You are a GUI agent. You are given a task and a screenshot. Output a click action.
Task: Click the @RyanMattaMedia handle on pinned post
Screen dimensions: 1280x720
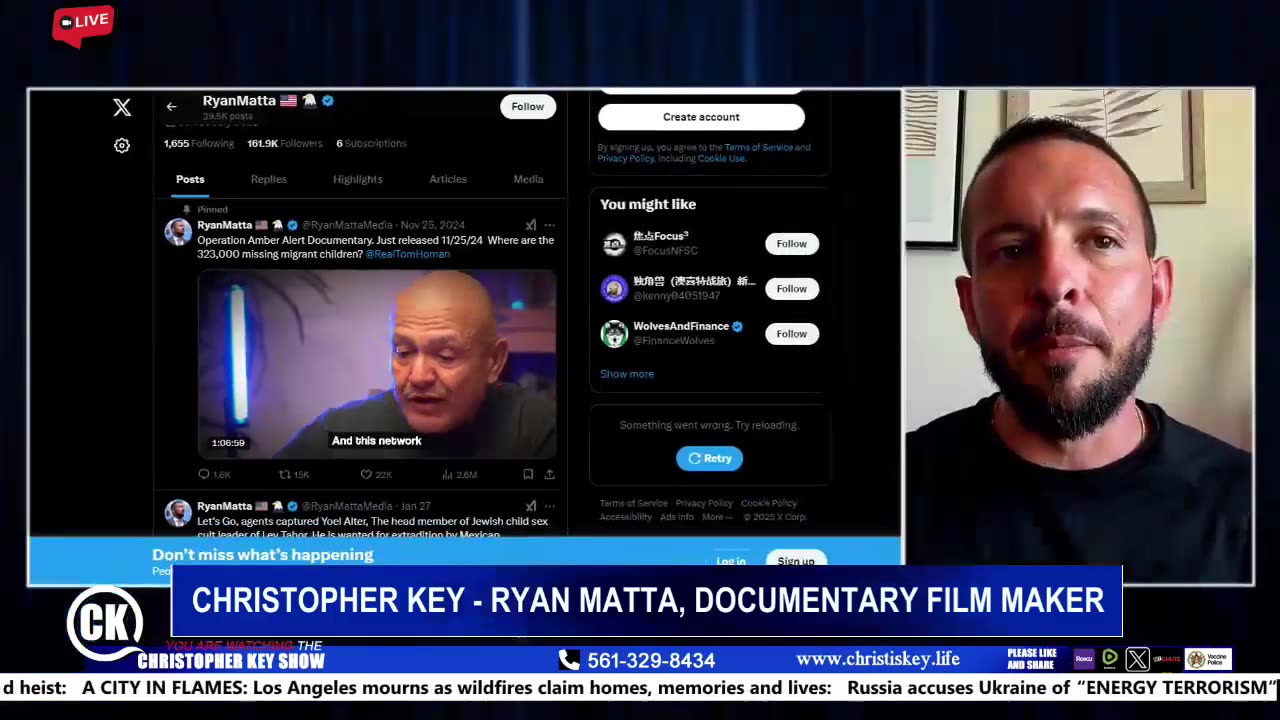(x=347, y=225)
